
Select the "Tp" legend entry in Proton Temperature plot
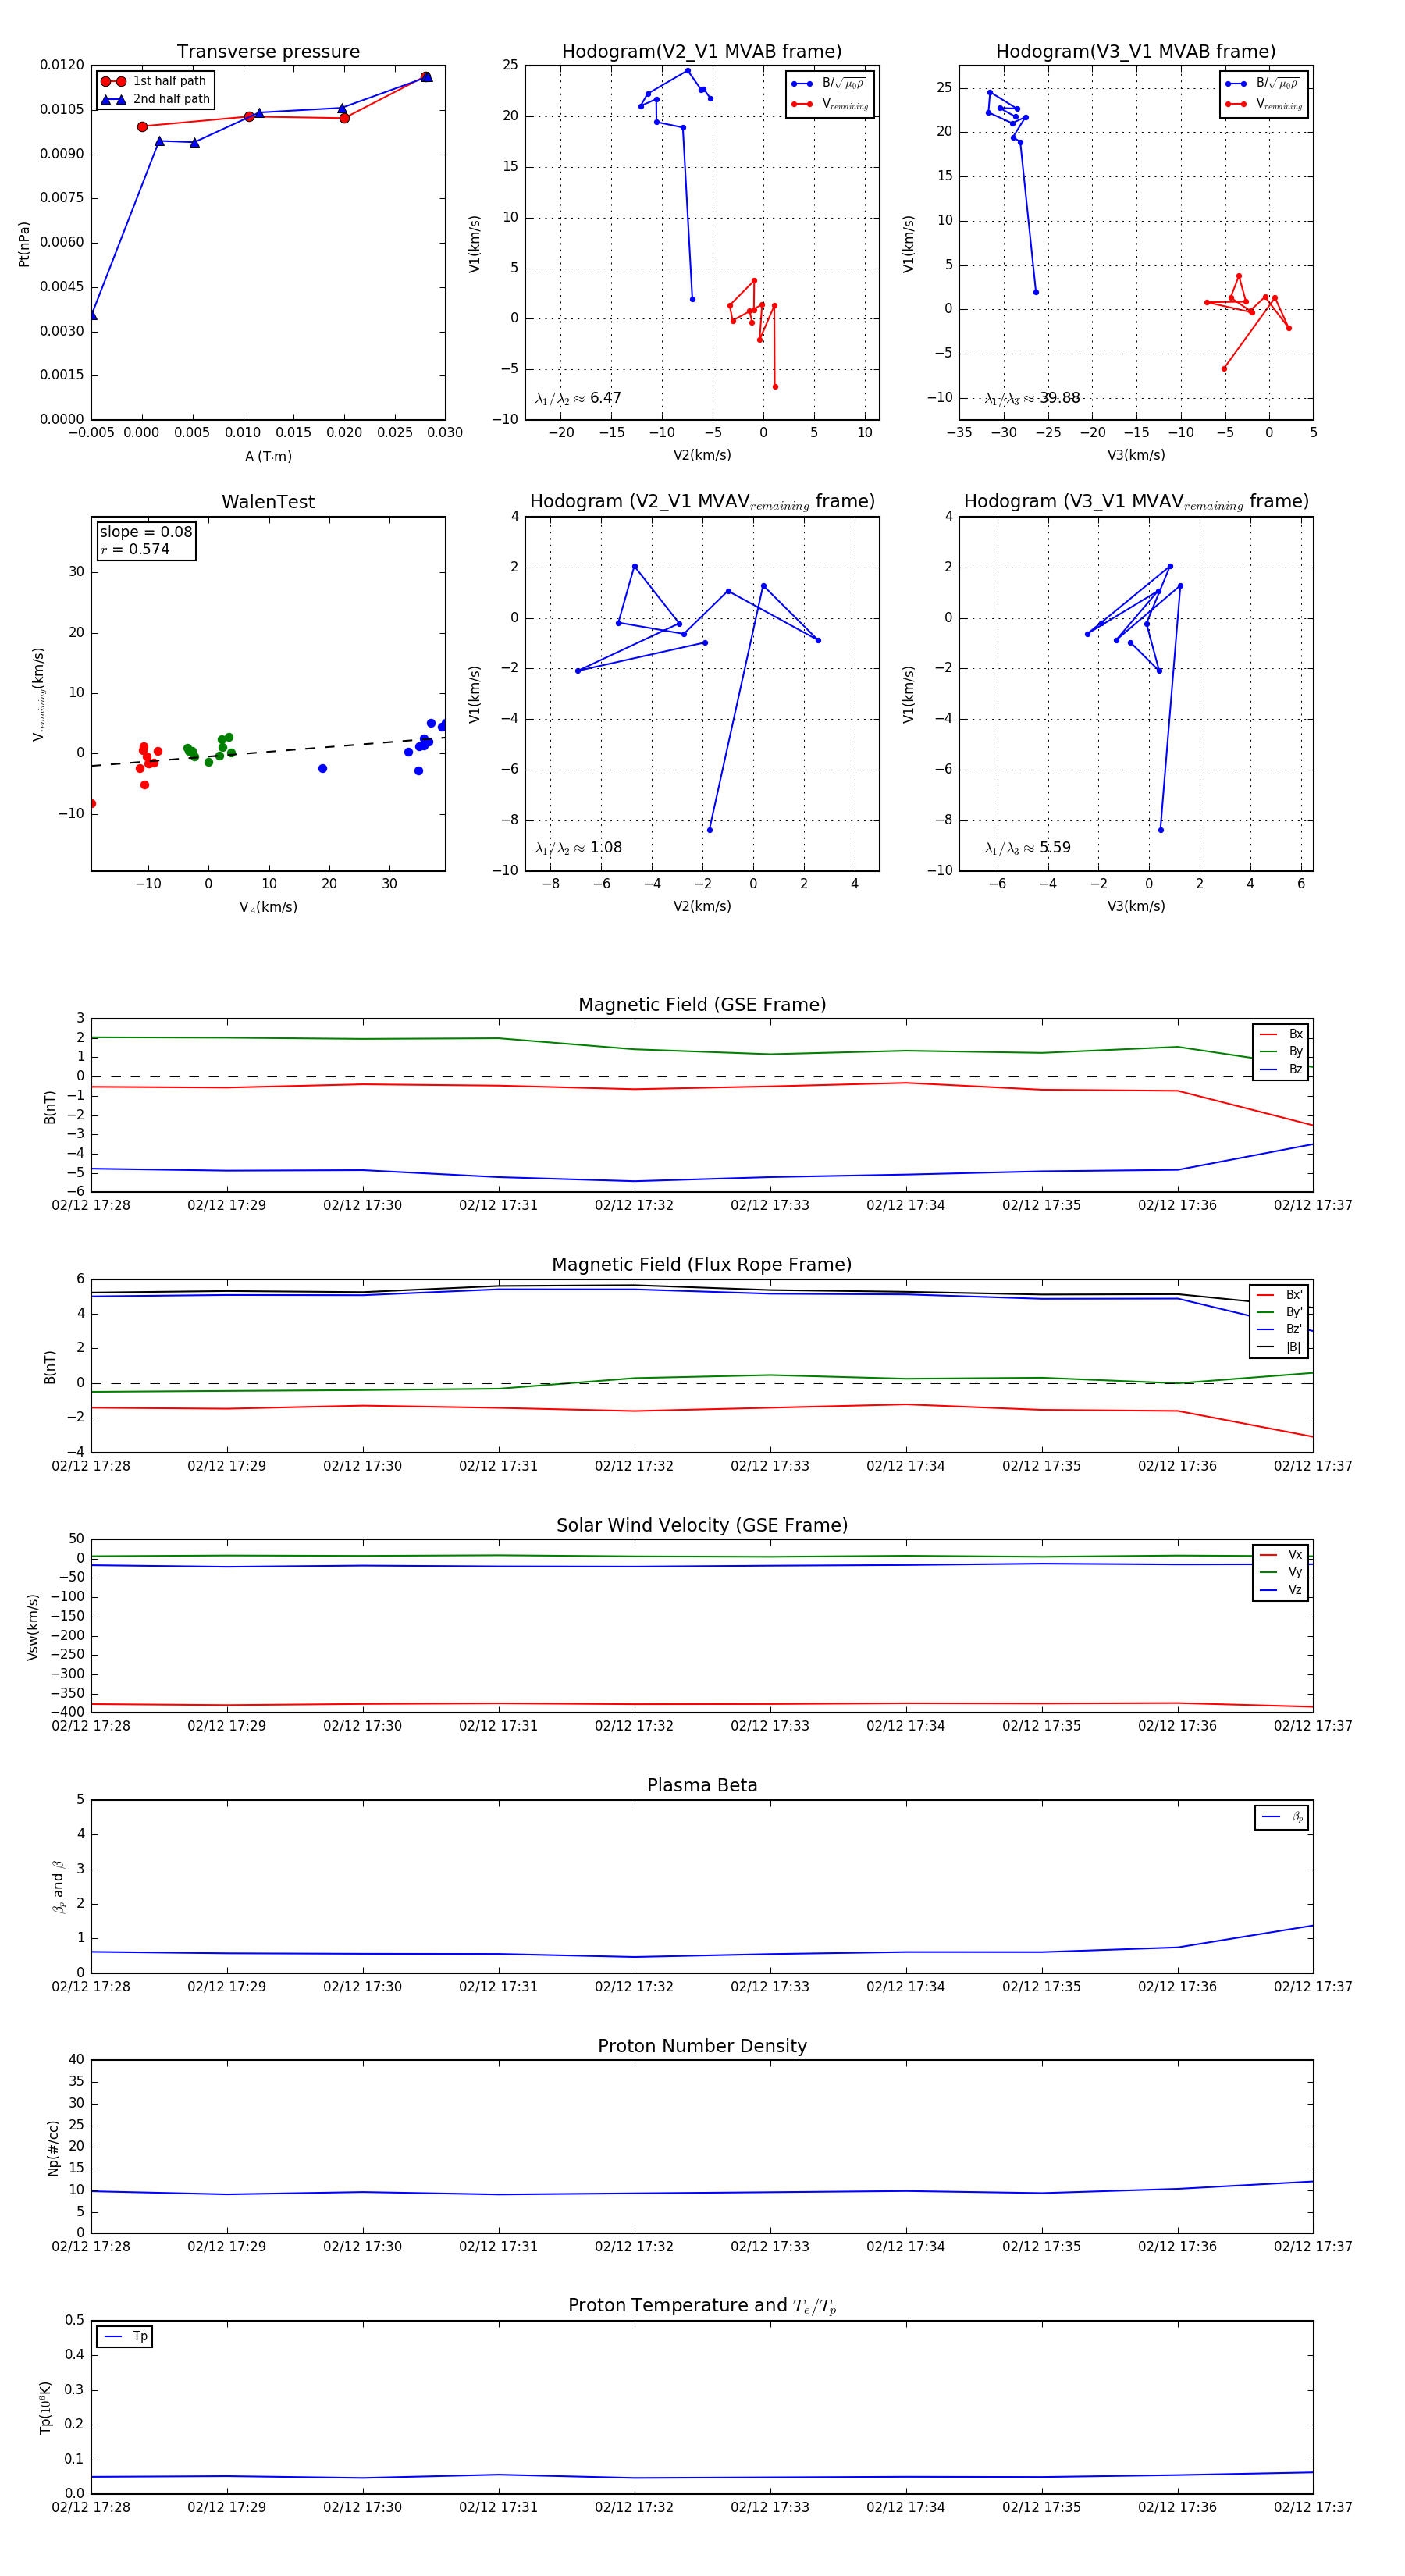click(124, 2337)
